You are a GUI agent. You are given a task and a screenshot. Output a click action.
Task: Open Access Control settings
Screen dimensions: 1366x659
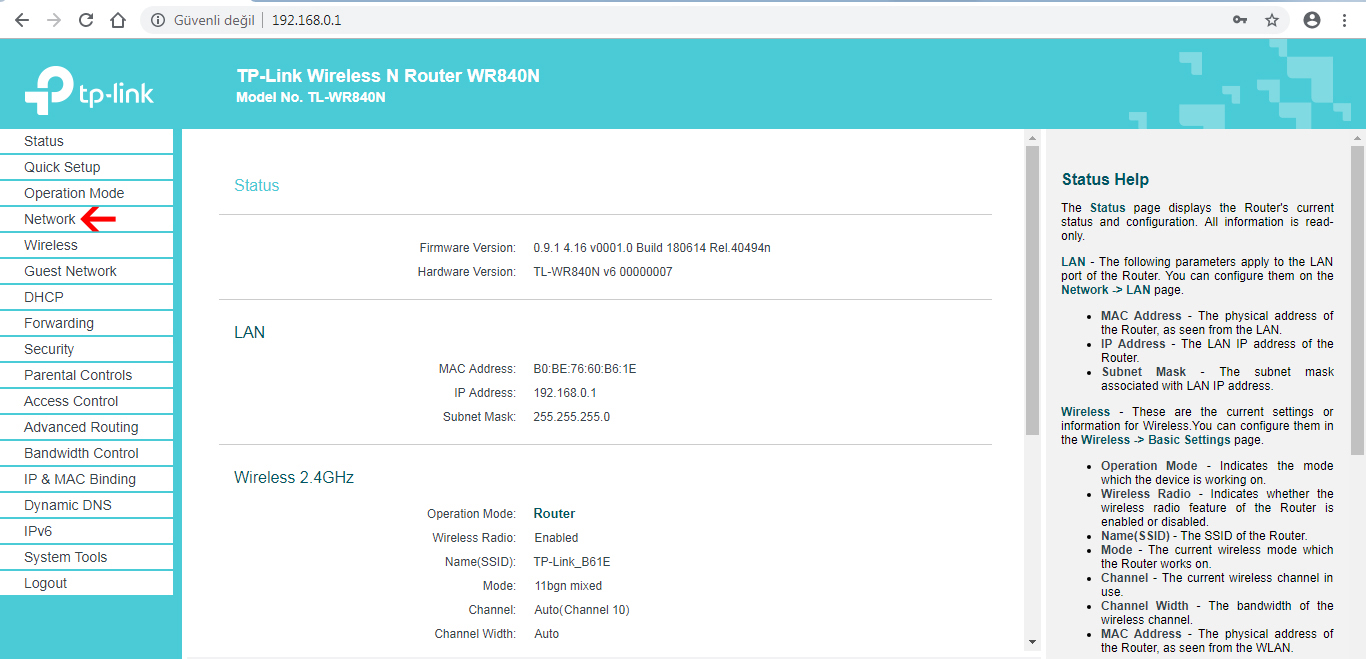(87, 401)
